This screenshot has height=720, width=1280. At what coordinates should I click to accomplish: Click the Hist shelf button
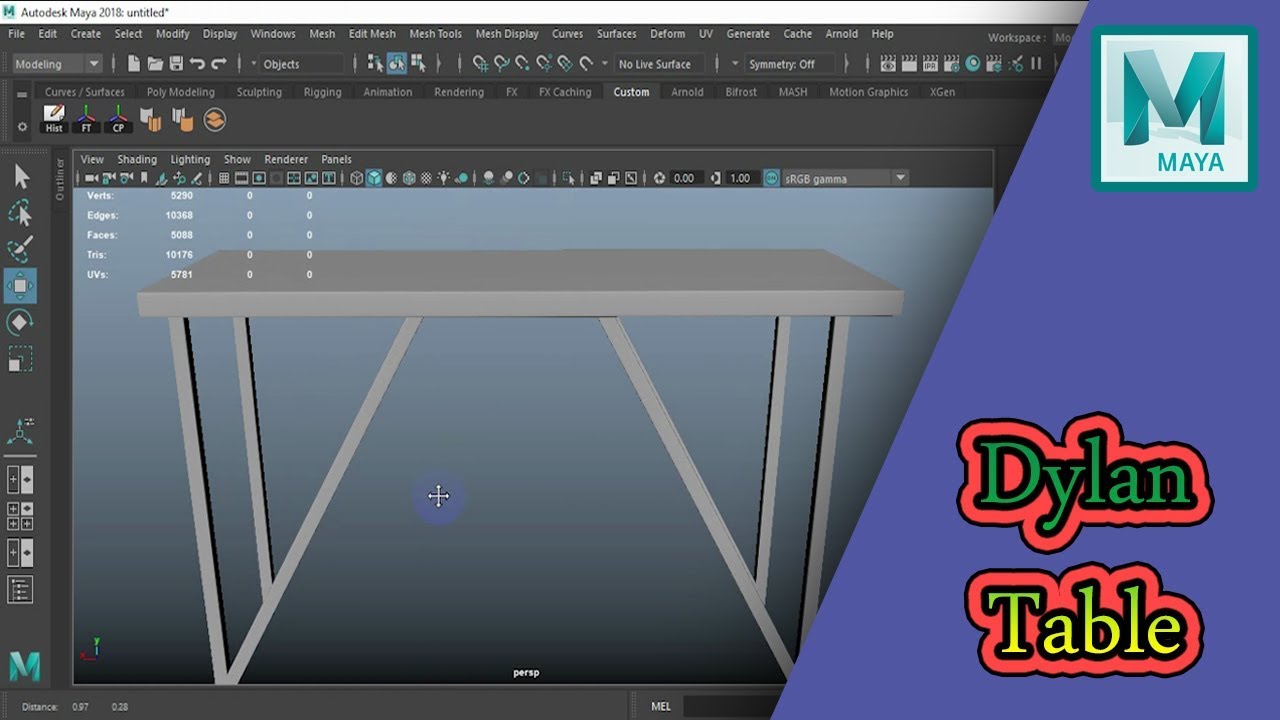point(54,119)
